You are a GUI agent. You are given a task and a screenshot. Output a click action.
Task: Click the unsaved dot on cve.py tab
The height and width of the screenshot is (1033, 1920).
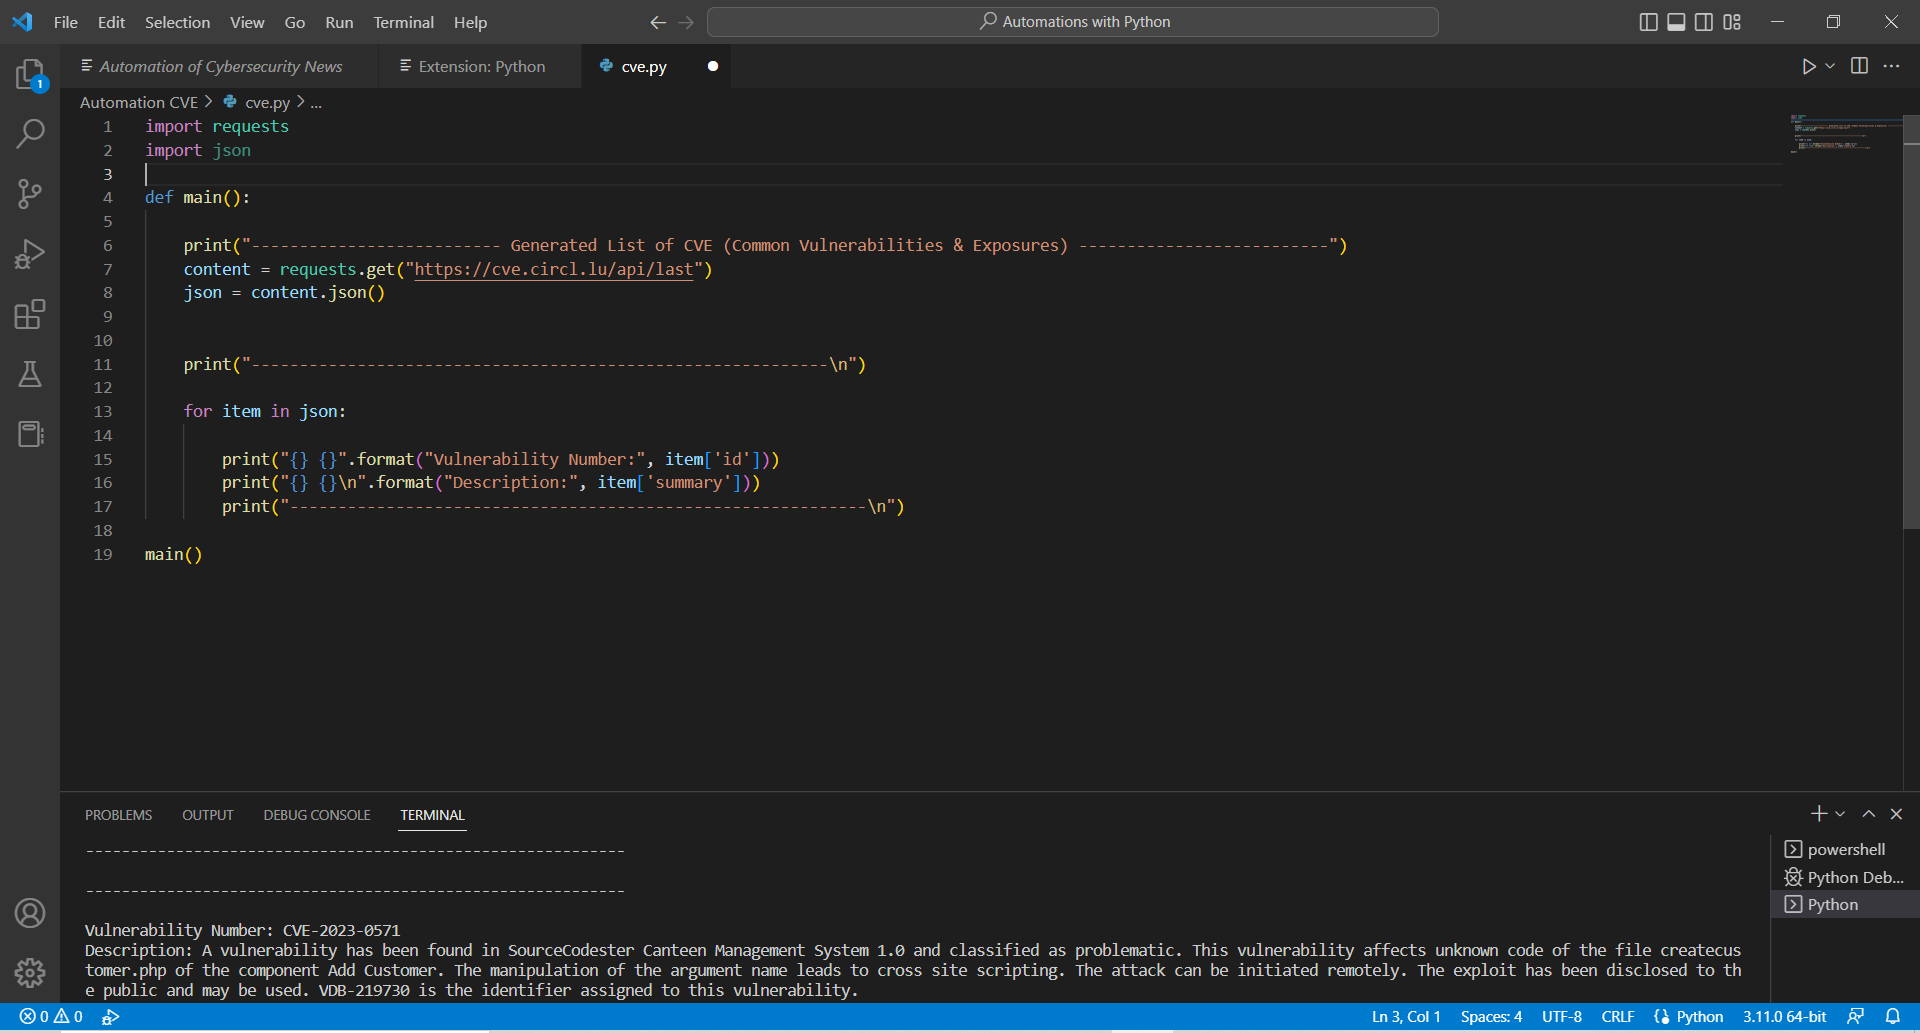tap(713, 66)
